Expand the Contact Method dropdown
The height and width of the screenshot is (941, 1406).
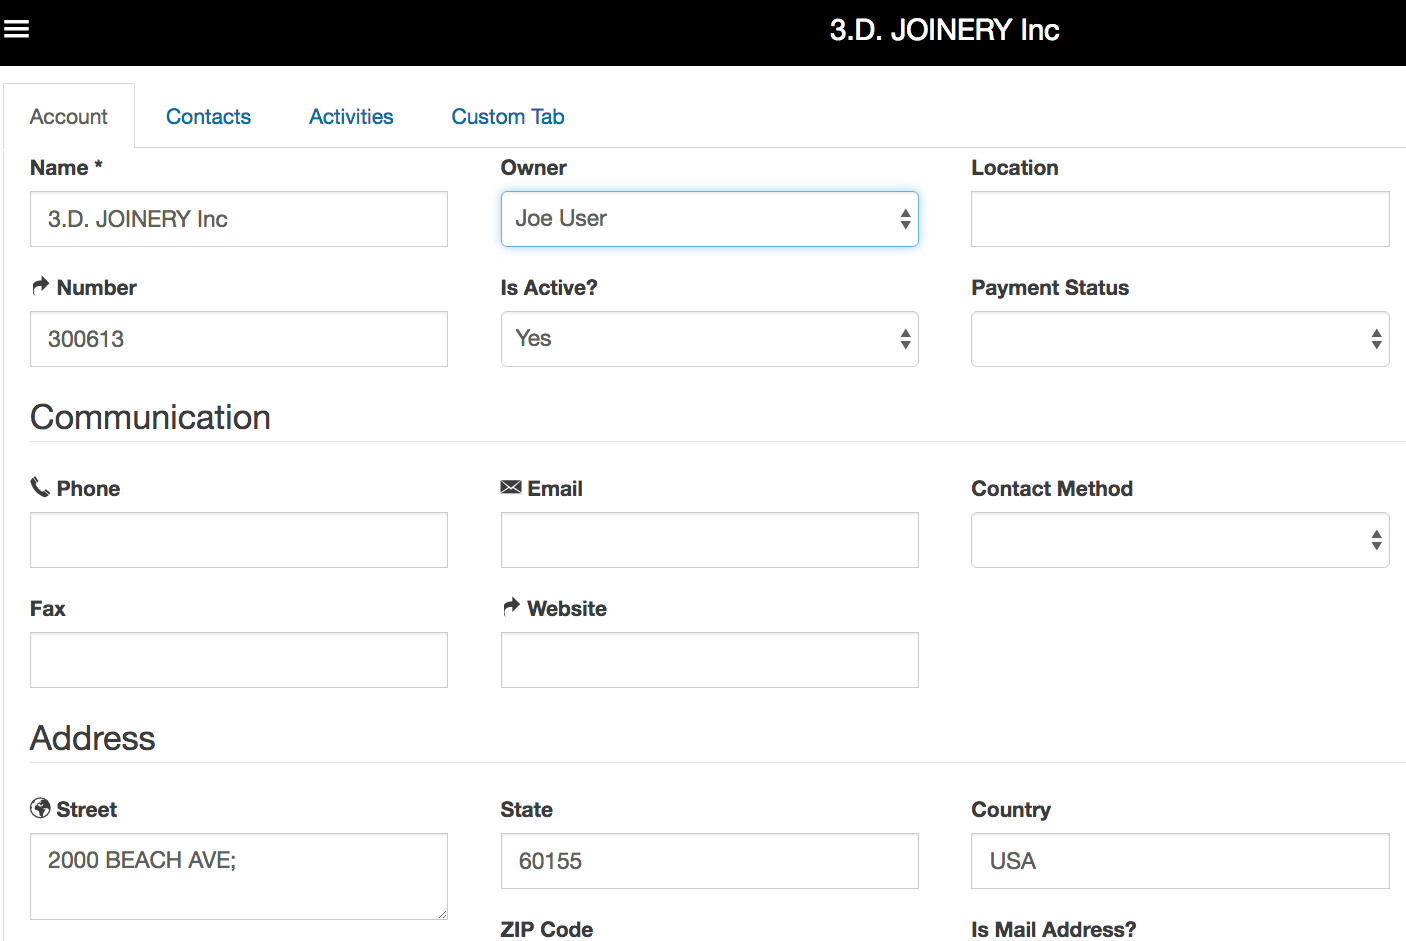point(1180,540)
